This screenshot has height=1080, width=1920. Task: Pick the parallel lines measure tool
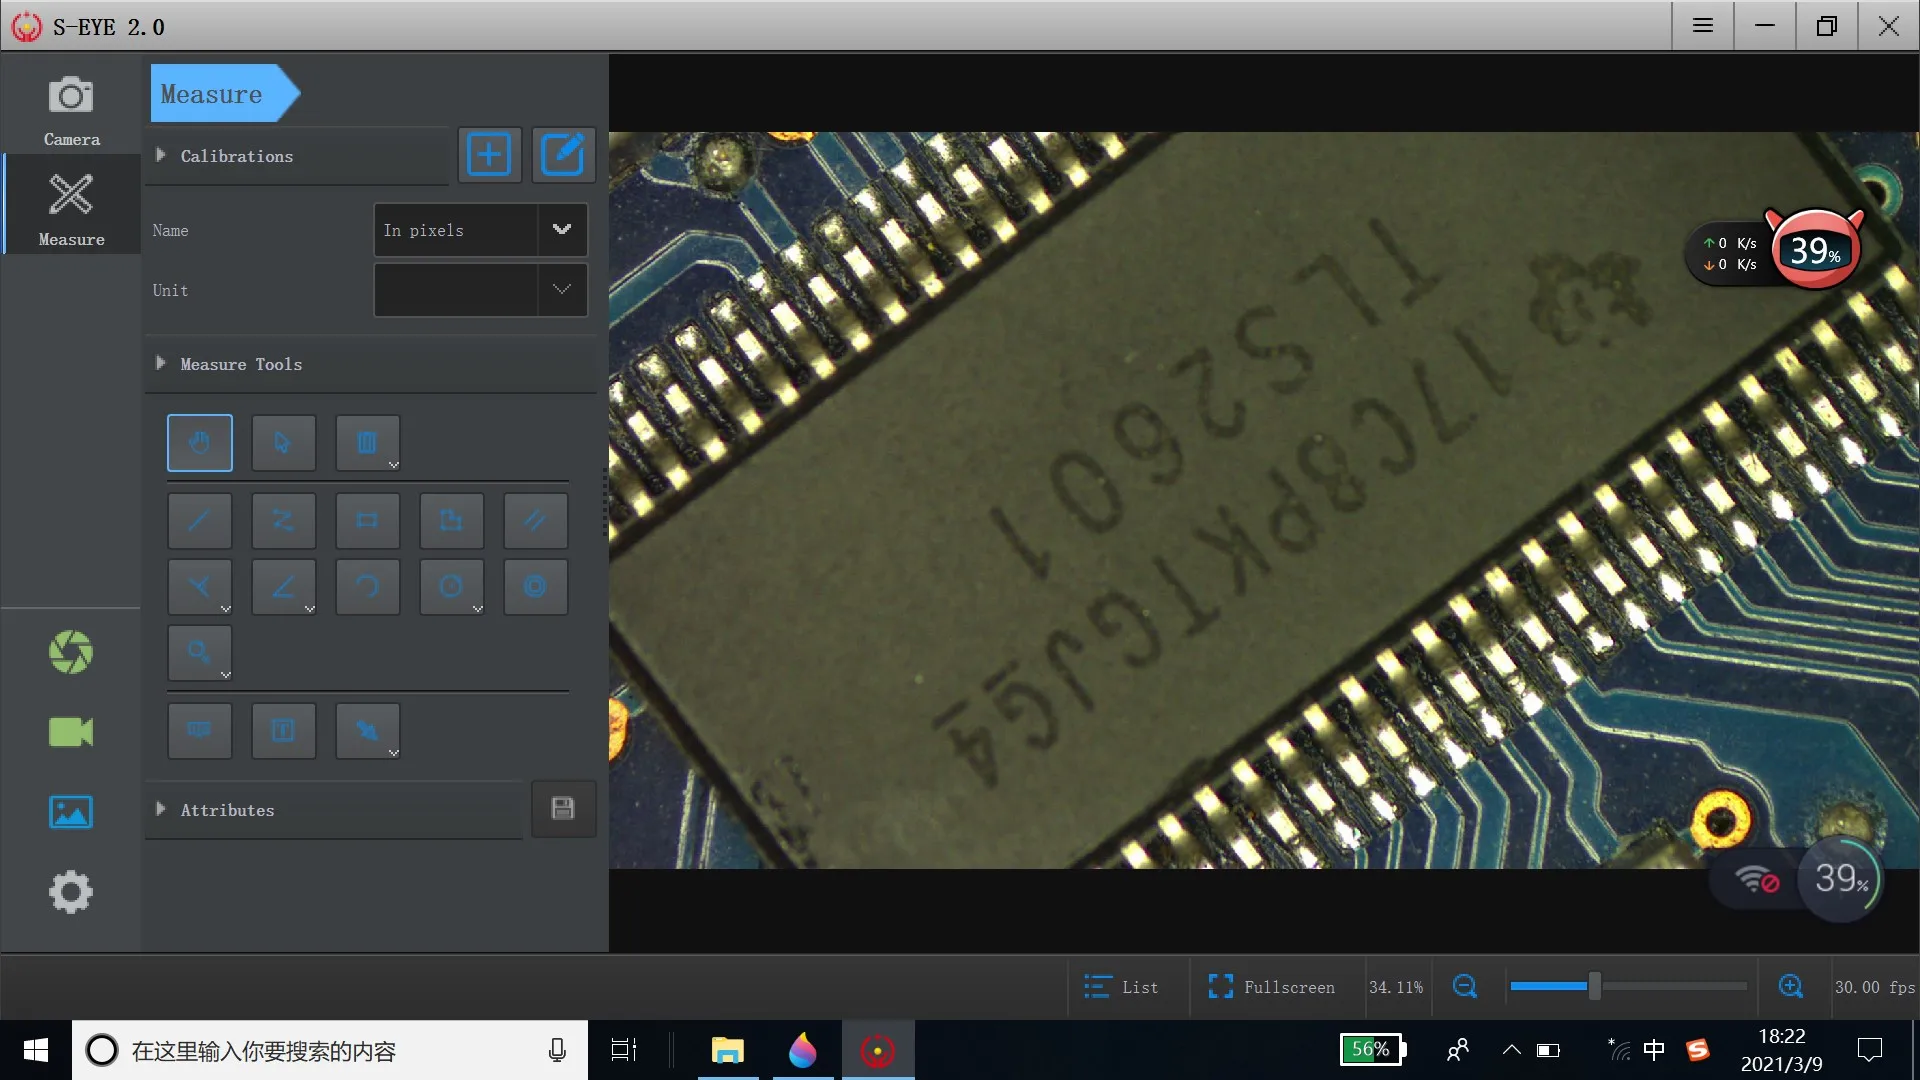[x=535, y=520]
